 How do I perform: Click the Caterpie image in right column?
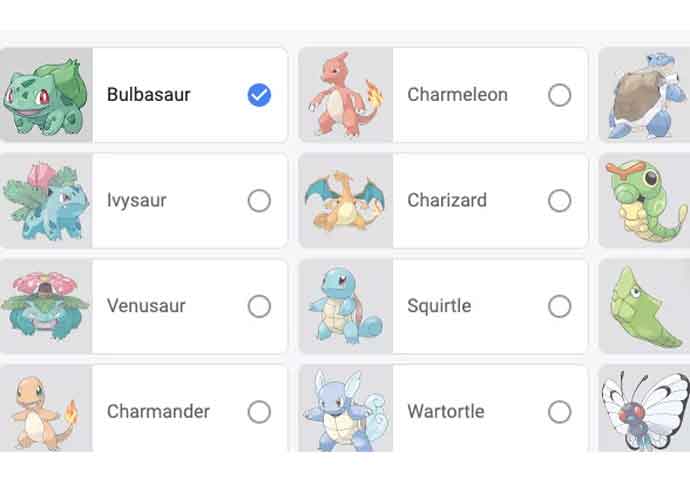click(x=645, y=201)
